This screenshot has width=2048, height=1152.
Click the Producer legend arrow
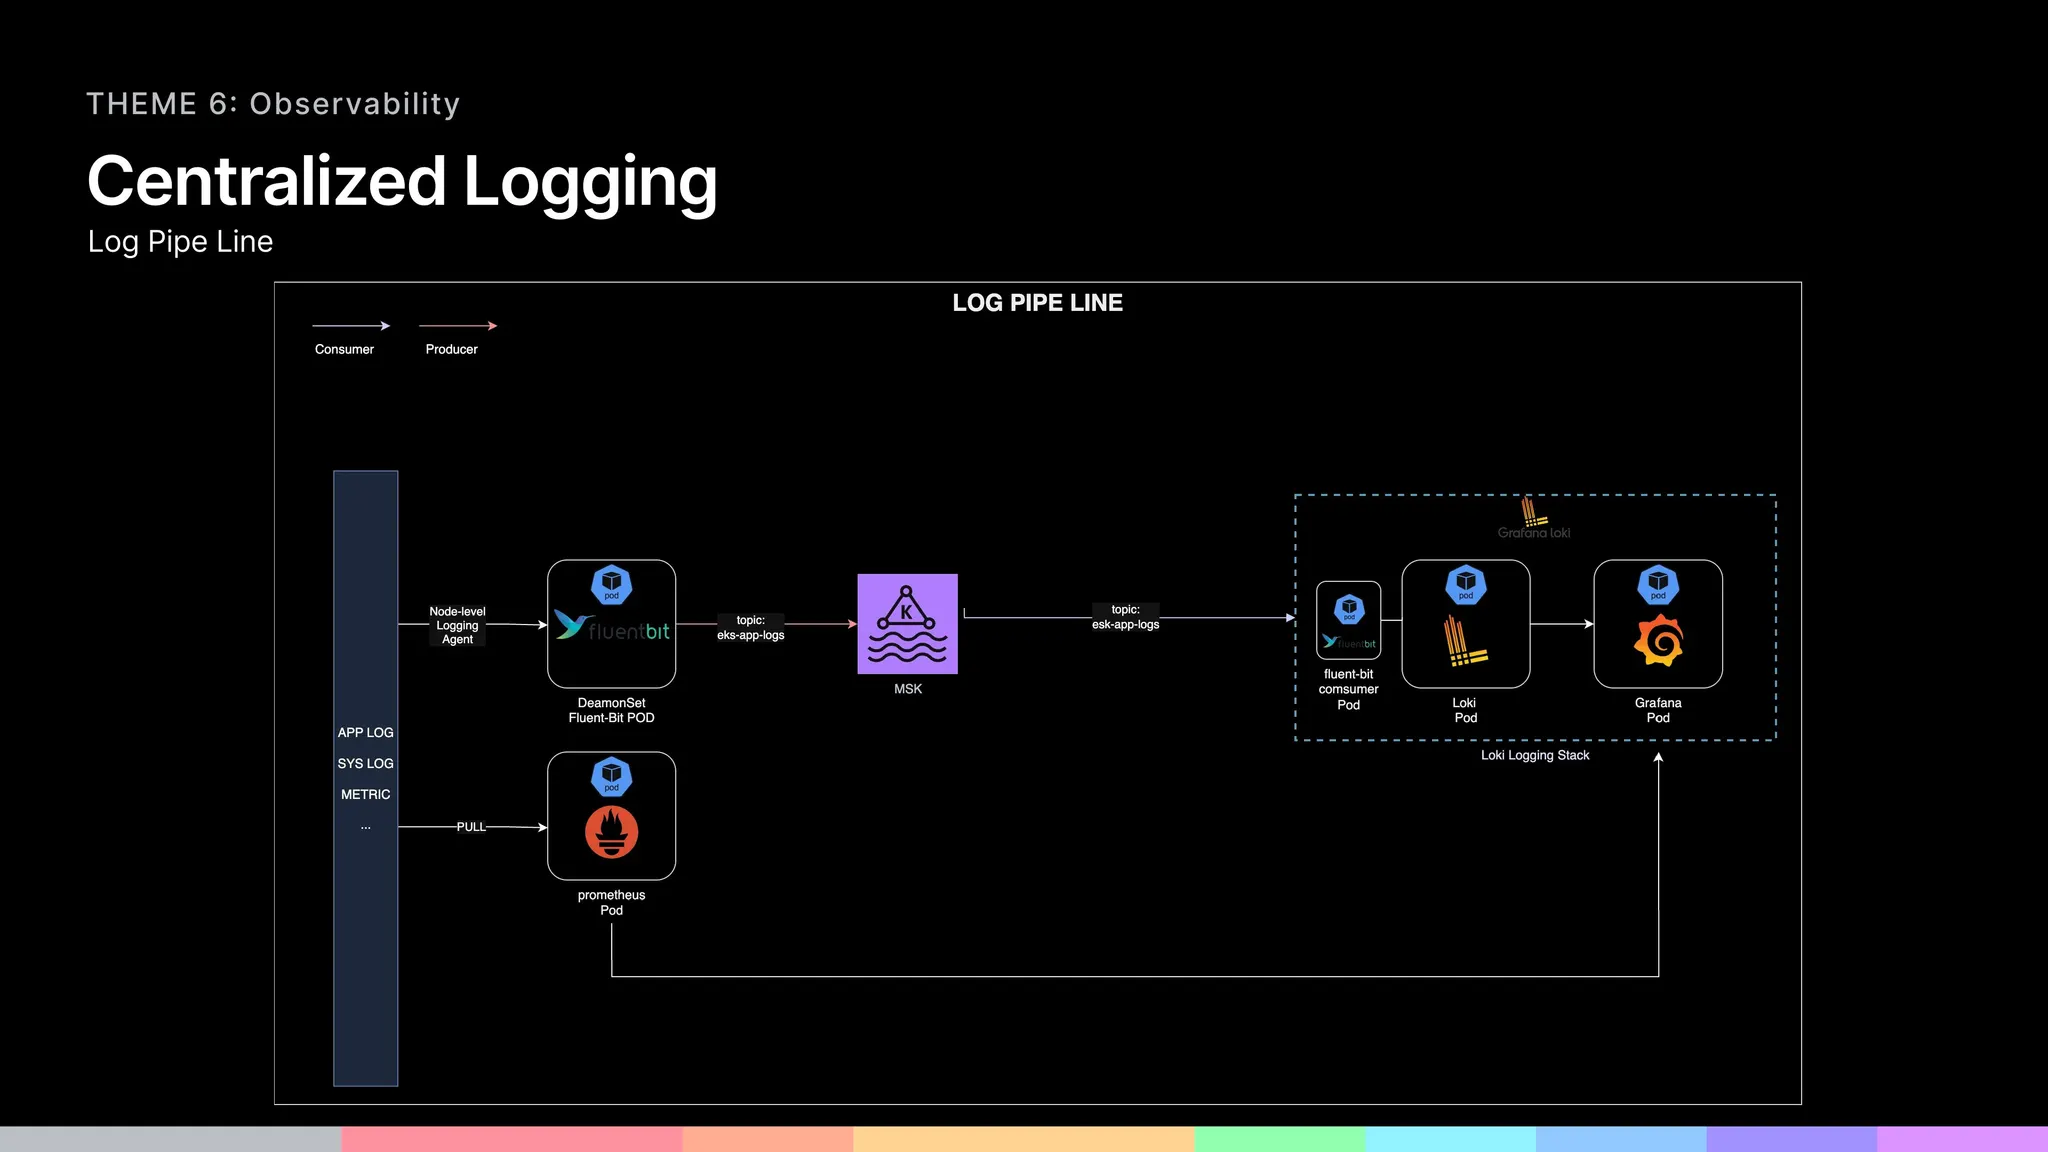pyautogui.click(x=457, y=326)
